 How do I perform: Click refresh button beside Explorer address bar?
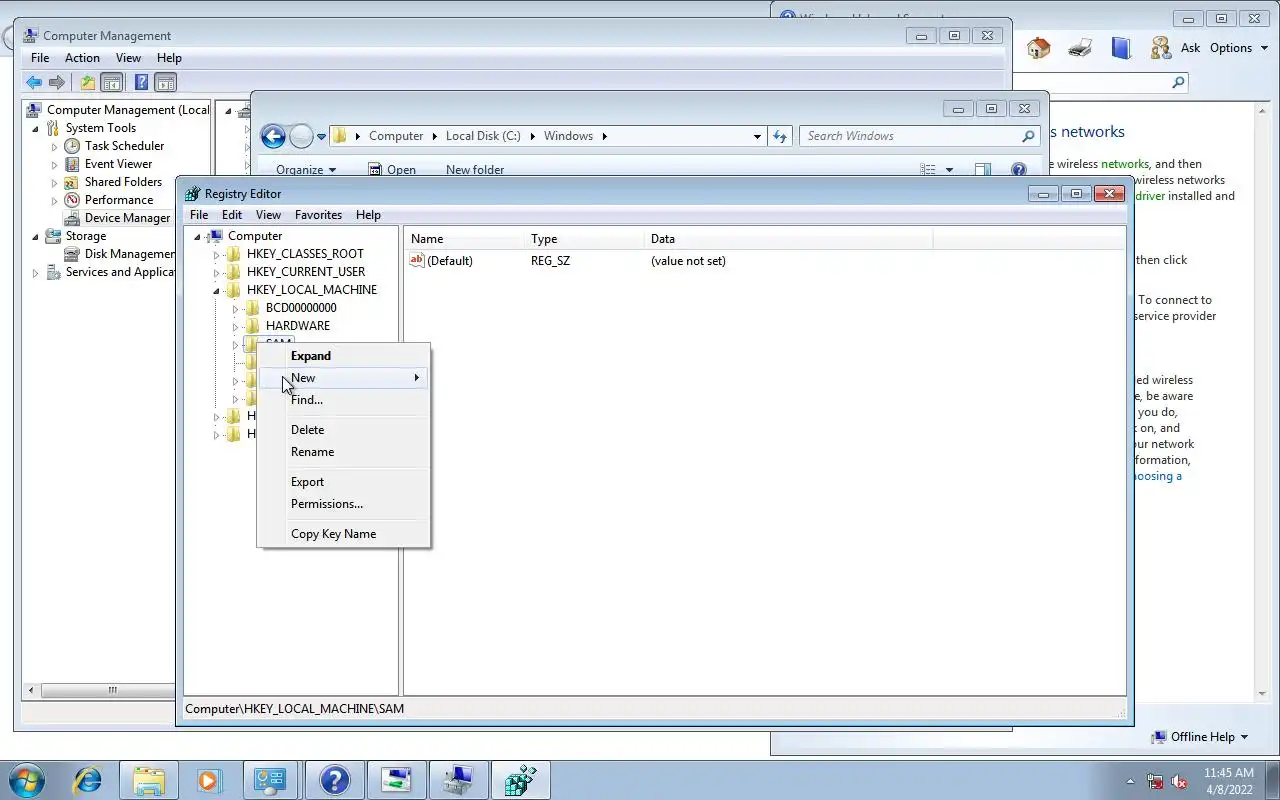(780, 136)
